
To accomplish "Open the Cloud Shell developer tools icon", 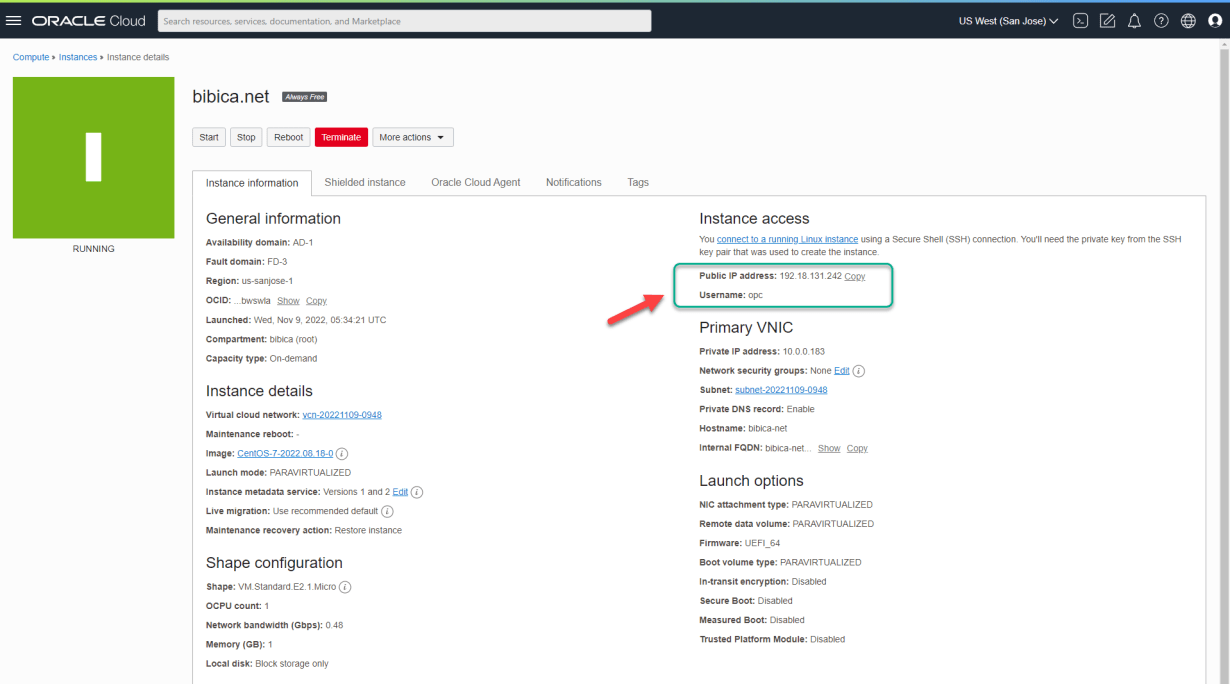I will tap(1080, 21).
